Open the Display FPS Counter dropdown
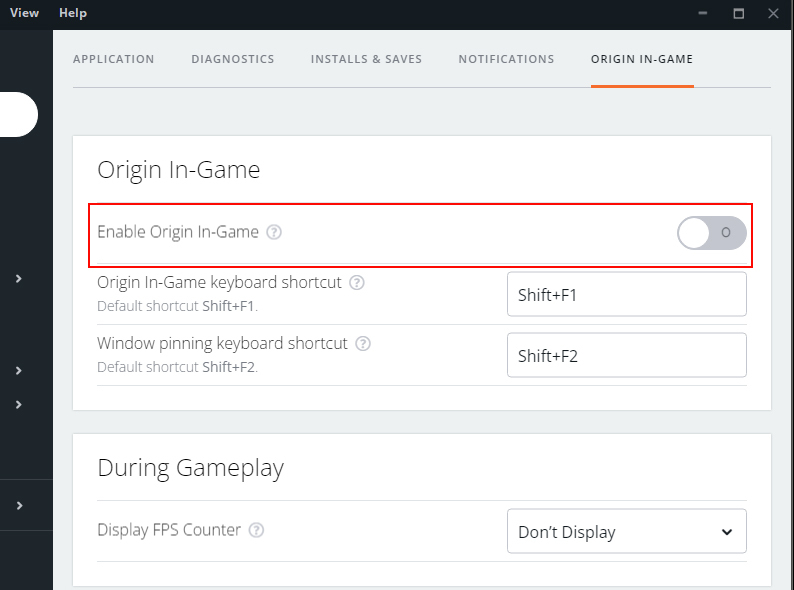 [626, 531]
